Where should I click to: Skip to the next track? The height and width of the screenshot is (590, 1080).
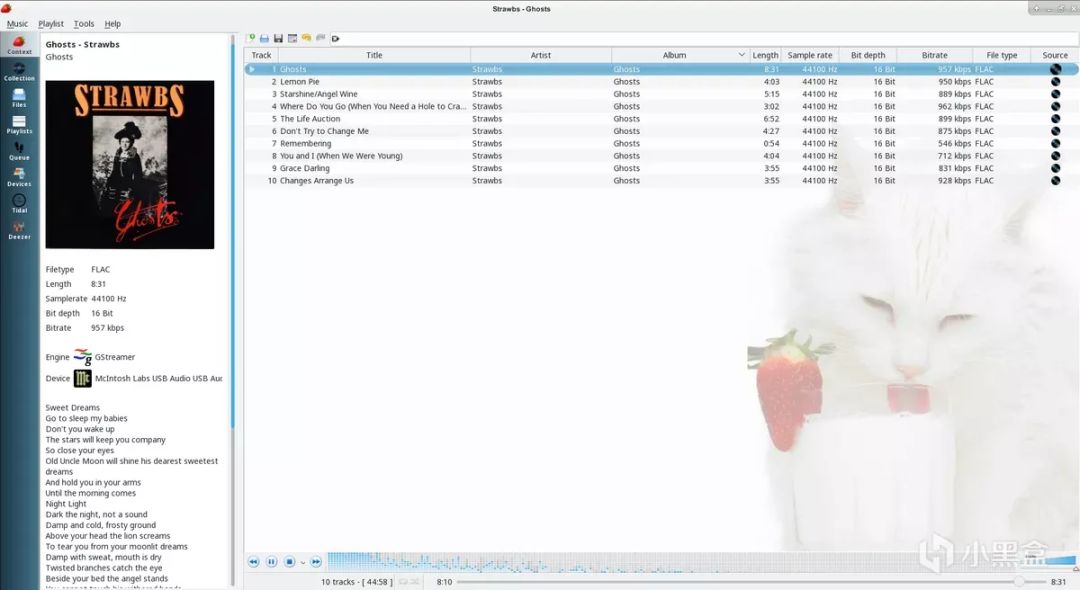(x=315, y=562)
